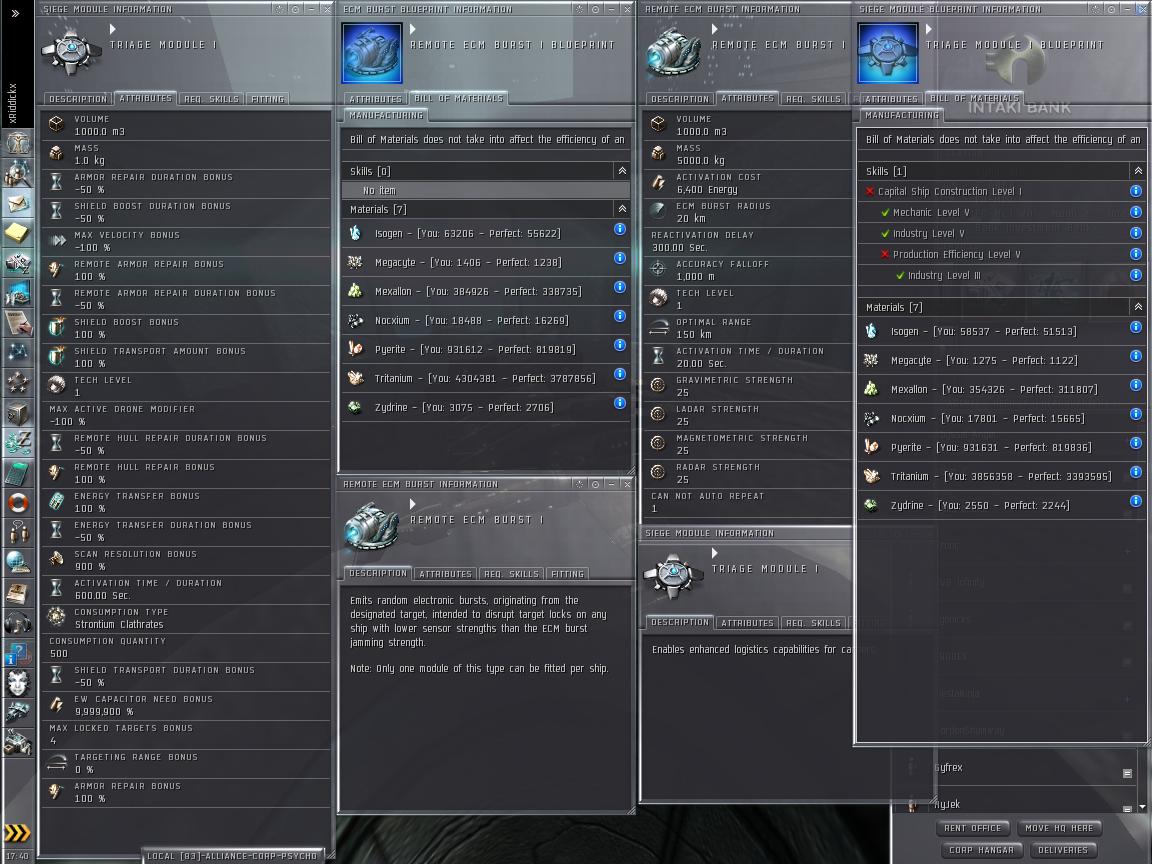The width and height of the screenshot is (1152, 864).
Task: Show info for Nocxium in ECM Burst blueprint
Action: pyautogui.click(x=620, y=316)
